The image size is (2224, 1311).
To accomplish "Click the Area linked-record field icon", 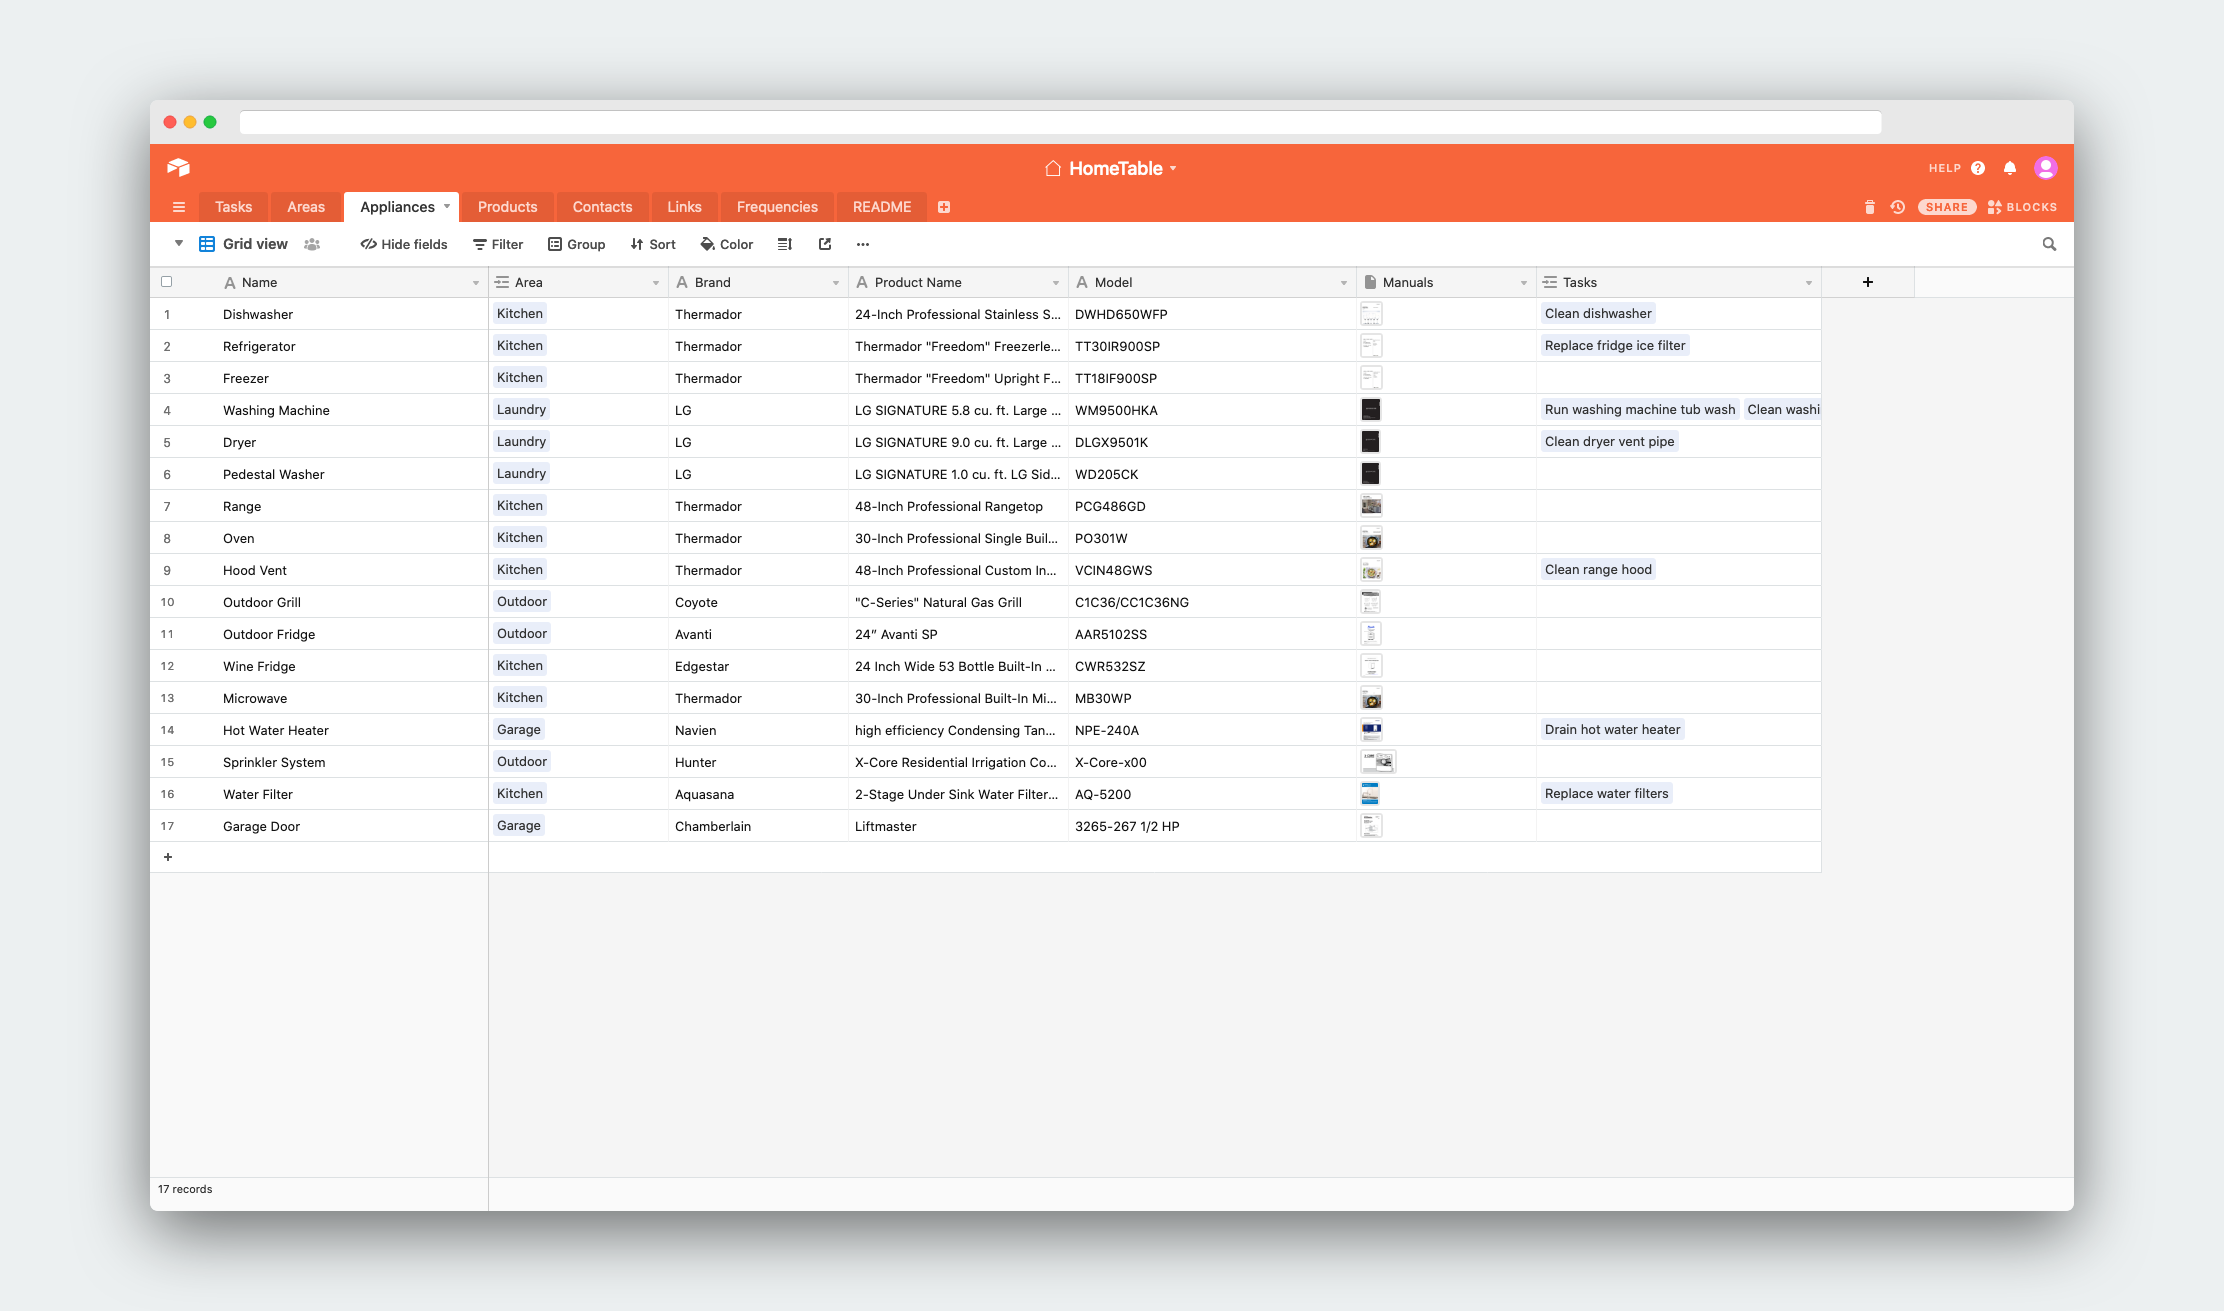I will [502, 282].
